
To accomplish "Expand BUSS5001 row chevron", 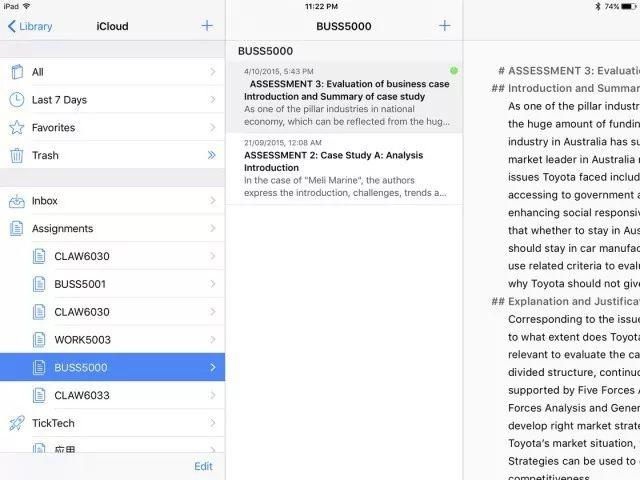I will coord(213,284).
